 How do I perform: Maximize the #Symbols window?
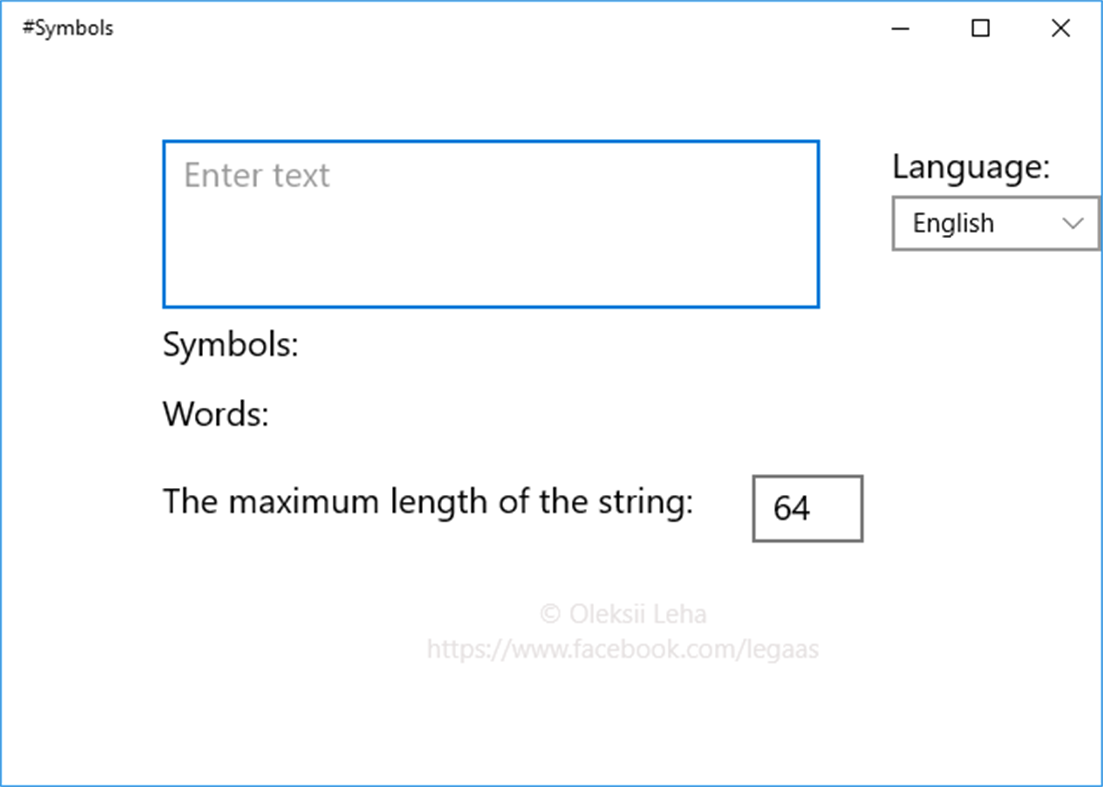(x=980, y=28)
